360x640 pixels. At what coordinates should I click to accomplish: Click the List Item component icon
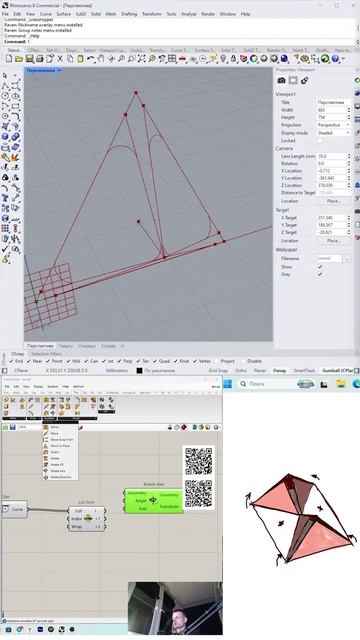88,518
